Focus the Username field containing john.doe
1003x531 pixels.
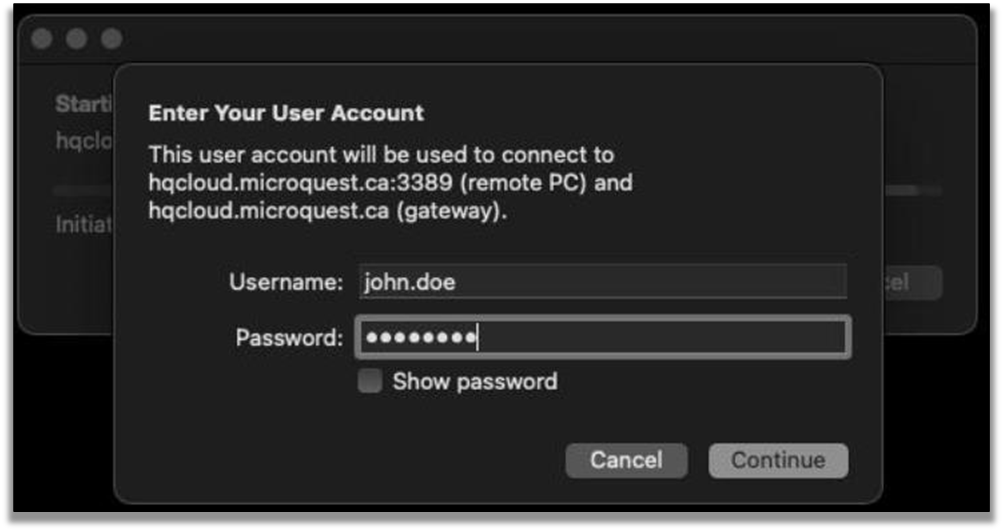[x=602, y=282]
